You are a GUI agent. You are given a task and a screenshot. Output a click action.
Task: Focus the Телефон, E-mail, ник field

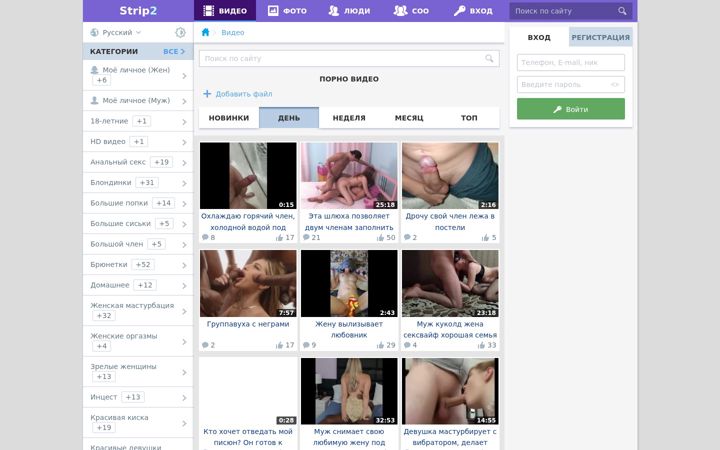(x=571, y=62)
